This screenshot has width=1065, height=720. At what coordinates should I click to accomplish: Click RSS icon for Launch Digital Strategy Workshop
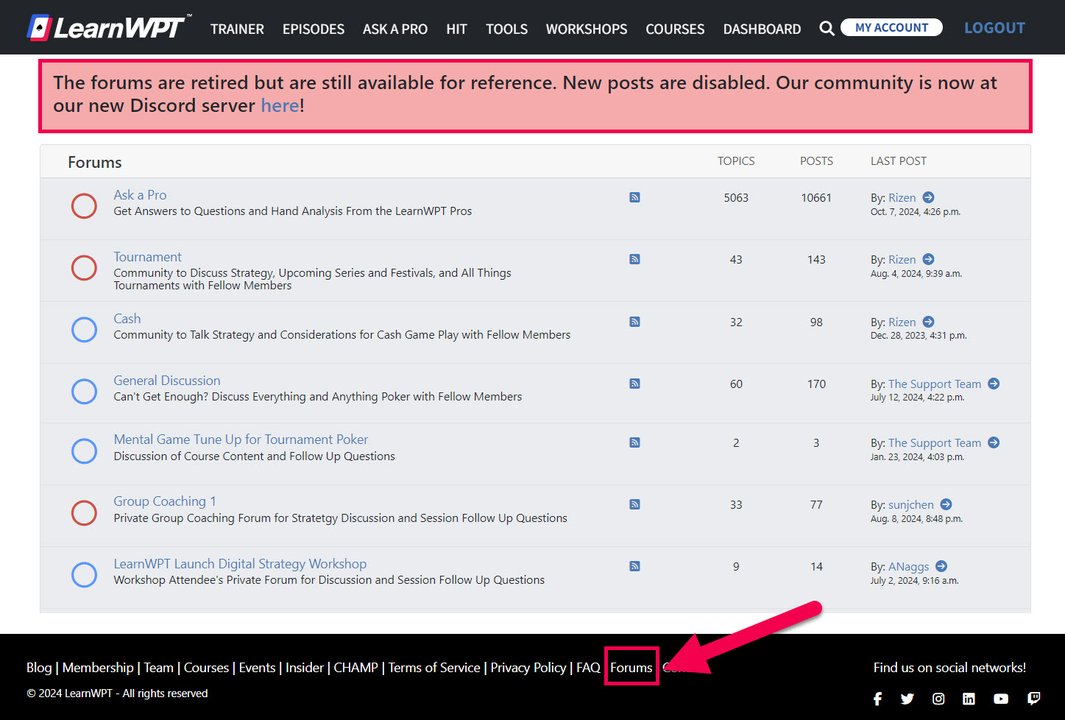pyautogui.click(x=634, y=566)
